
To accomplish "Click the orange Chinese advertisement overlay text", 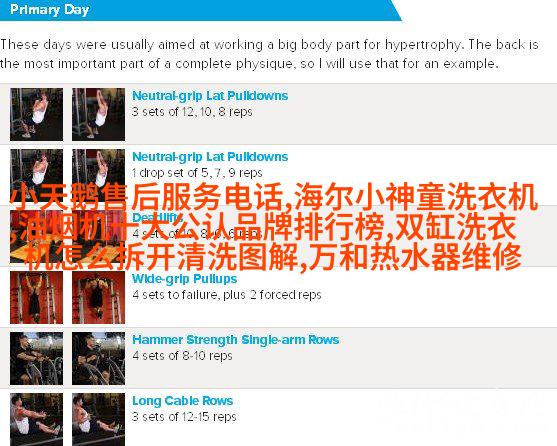I will 274,226.
